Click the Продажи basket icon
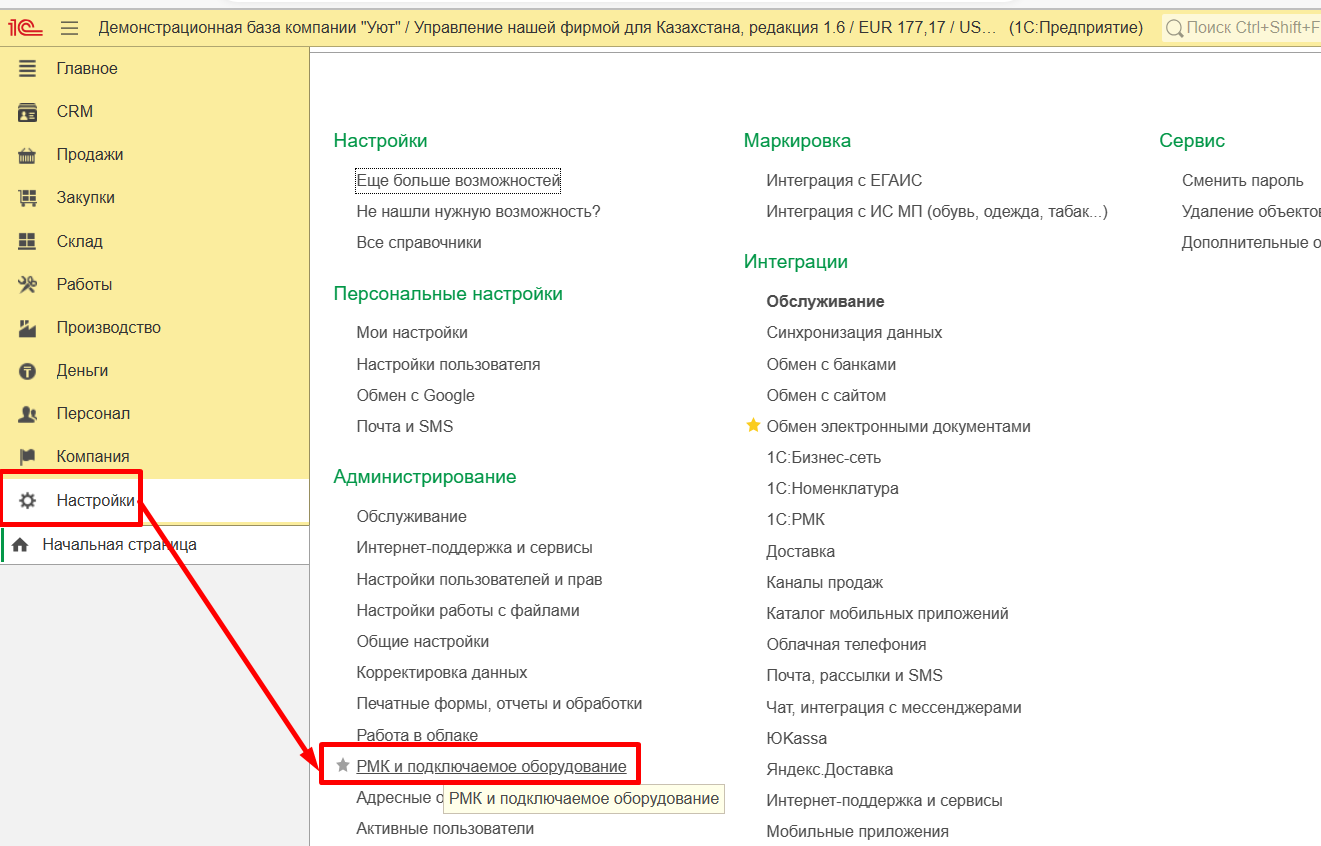The image size is (1321, 846). [28, 155]
